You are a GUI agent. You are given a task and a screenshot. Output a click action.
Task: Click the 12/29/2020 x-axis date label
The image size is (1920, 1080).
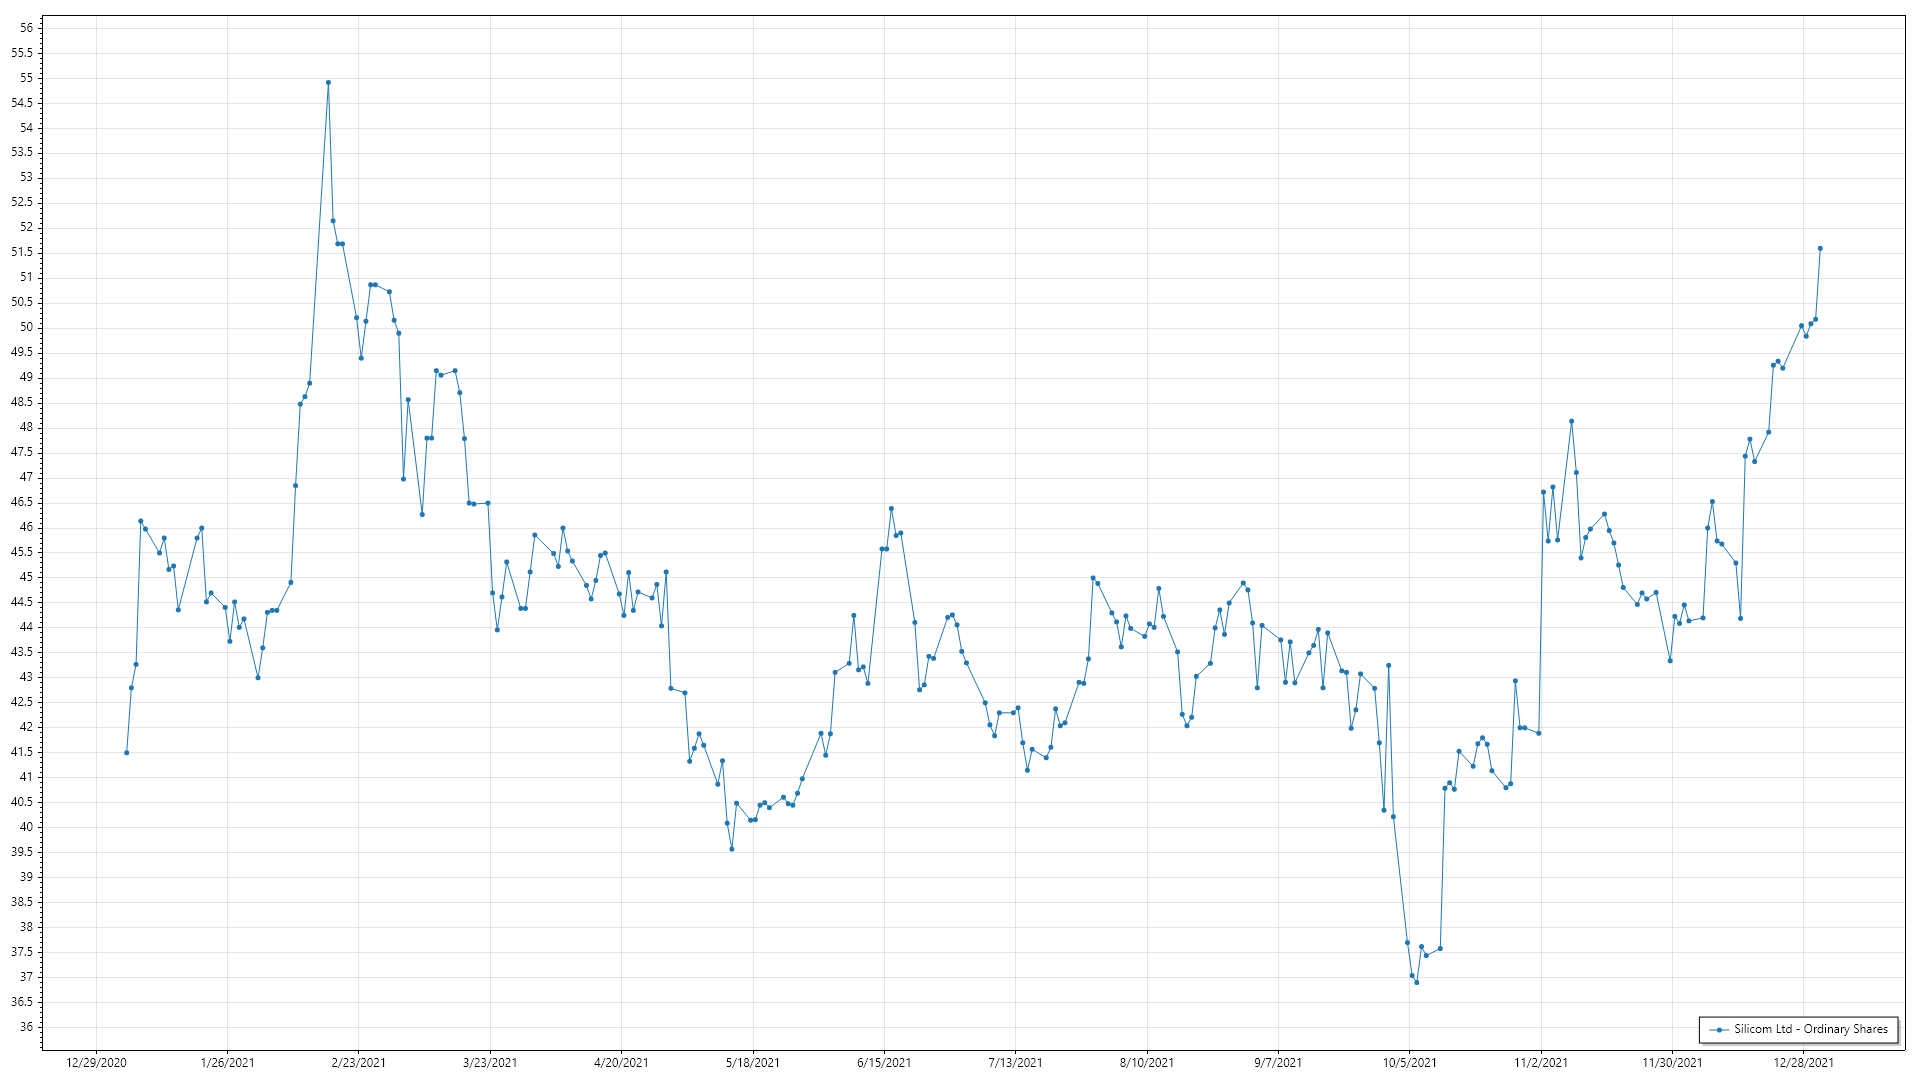(x=96, y=1063)
